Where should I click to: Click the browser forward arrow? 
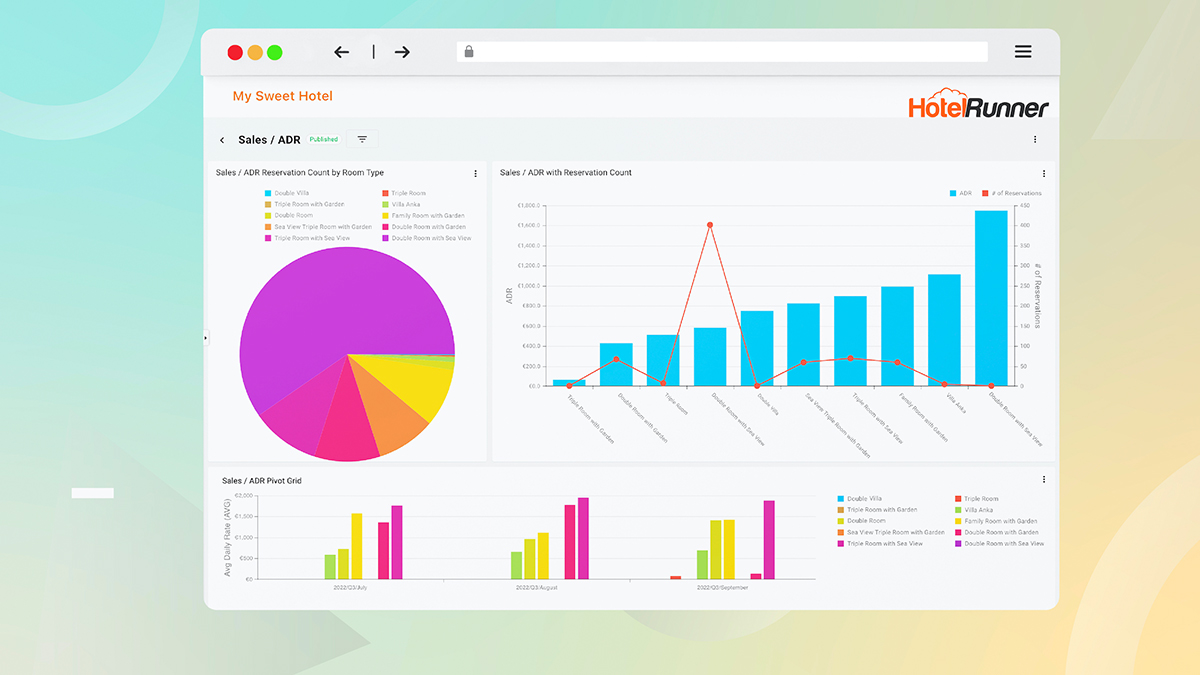pyautogui.click(x=402, y=52)
